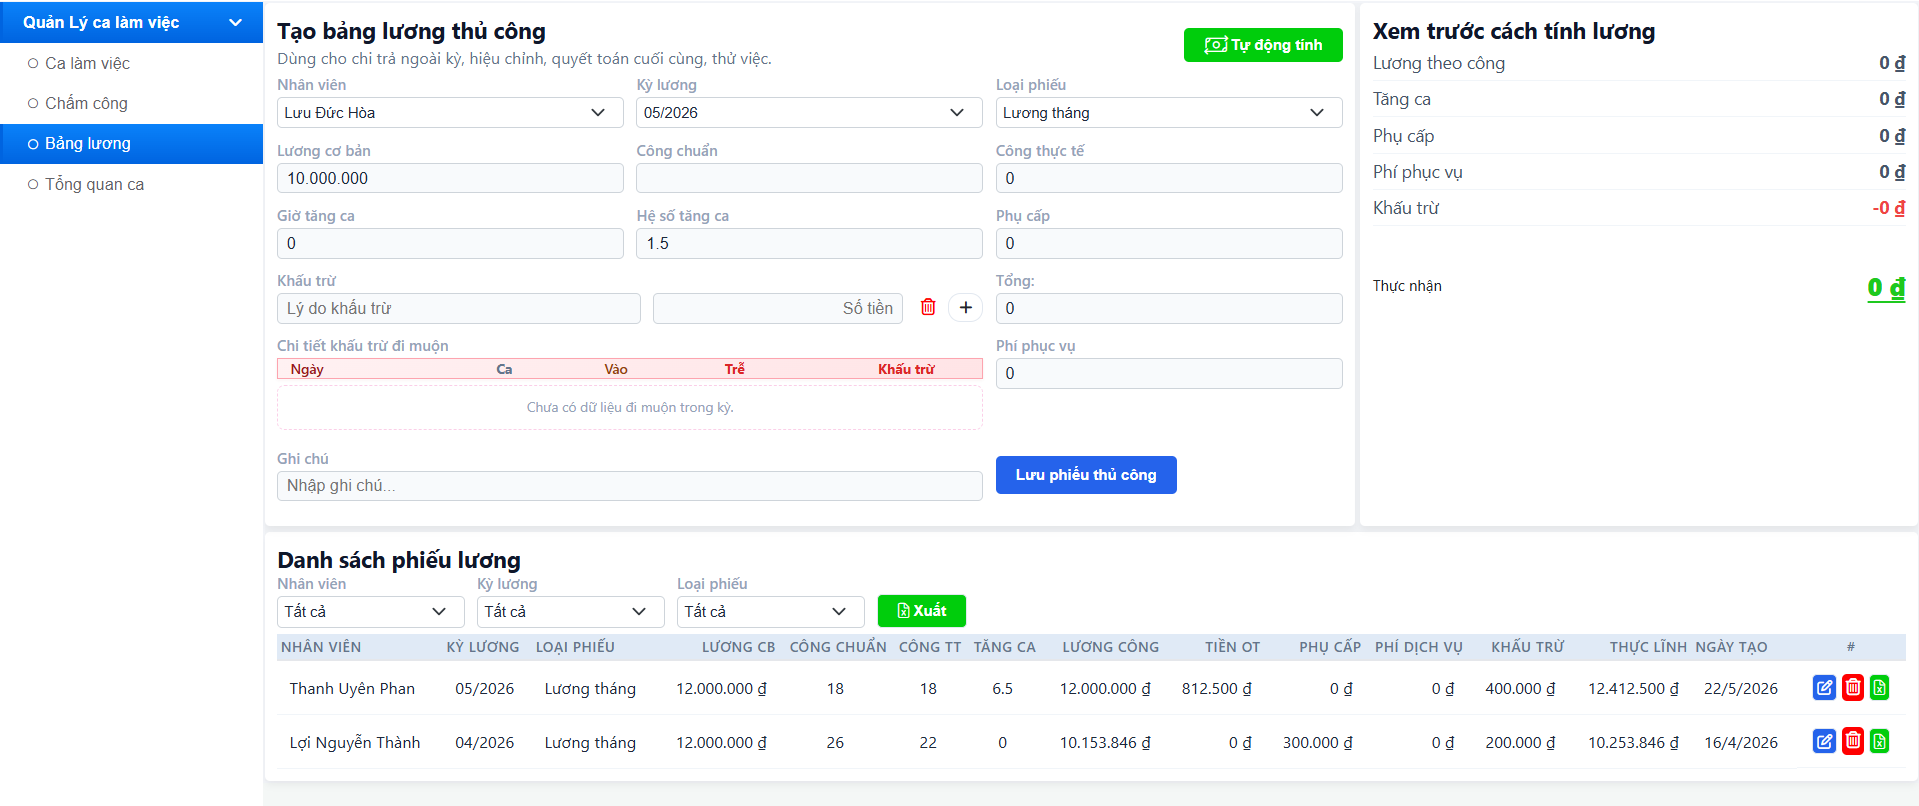Viewport: 1919px width, 806px height.
Task: Open Nhân viên dropdown Lưu Đức Hòa
Action: pos(450,113)
